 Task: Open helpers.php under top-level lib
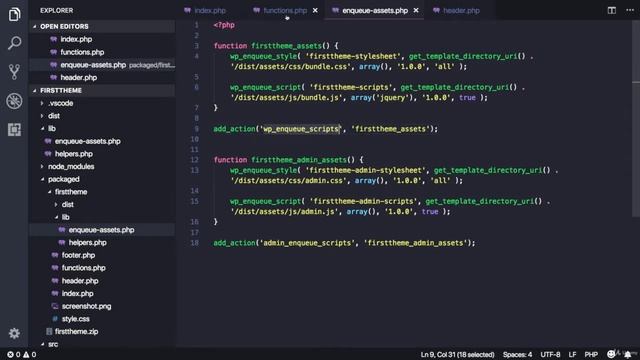[x=74, y=154]
